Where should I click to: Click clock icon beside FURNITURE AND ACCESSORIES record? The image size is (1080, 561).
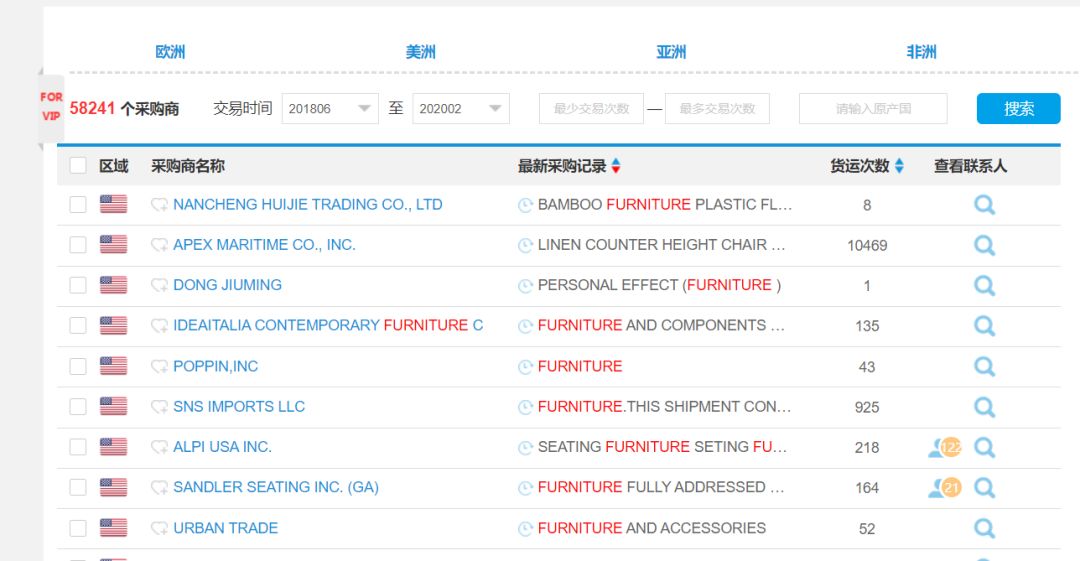pyautogui.click(x=526, y=529)
